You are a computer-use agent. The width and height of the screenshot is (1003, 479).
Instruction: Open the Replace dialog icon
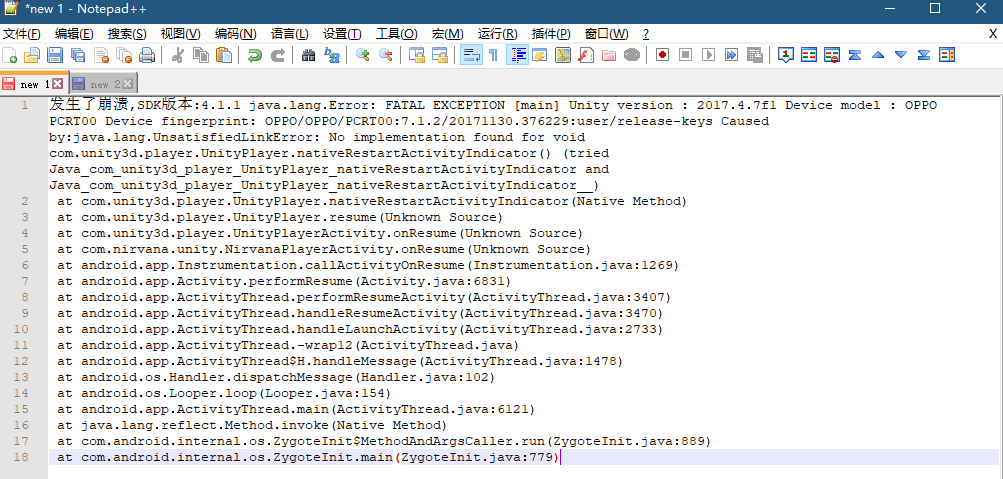331,56
